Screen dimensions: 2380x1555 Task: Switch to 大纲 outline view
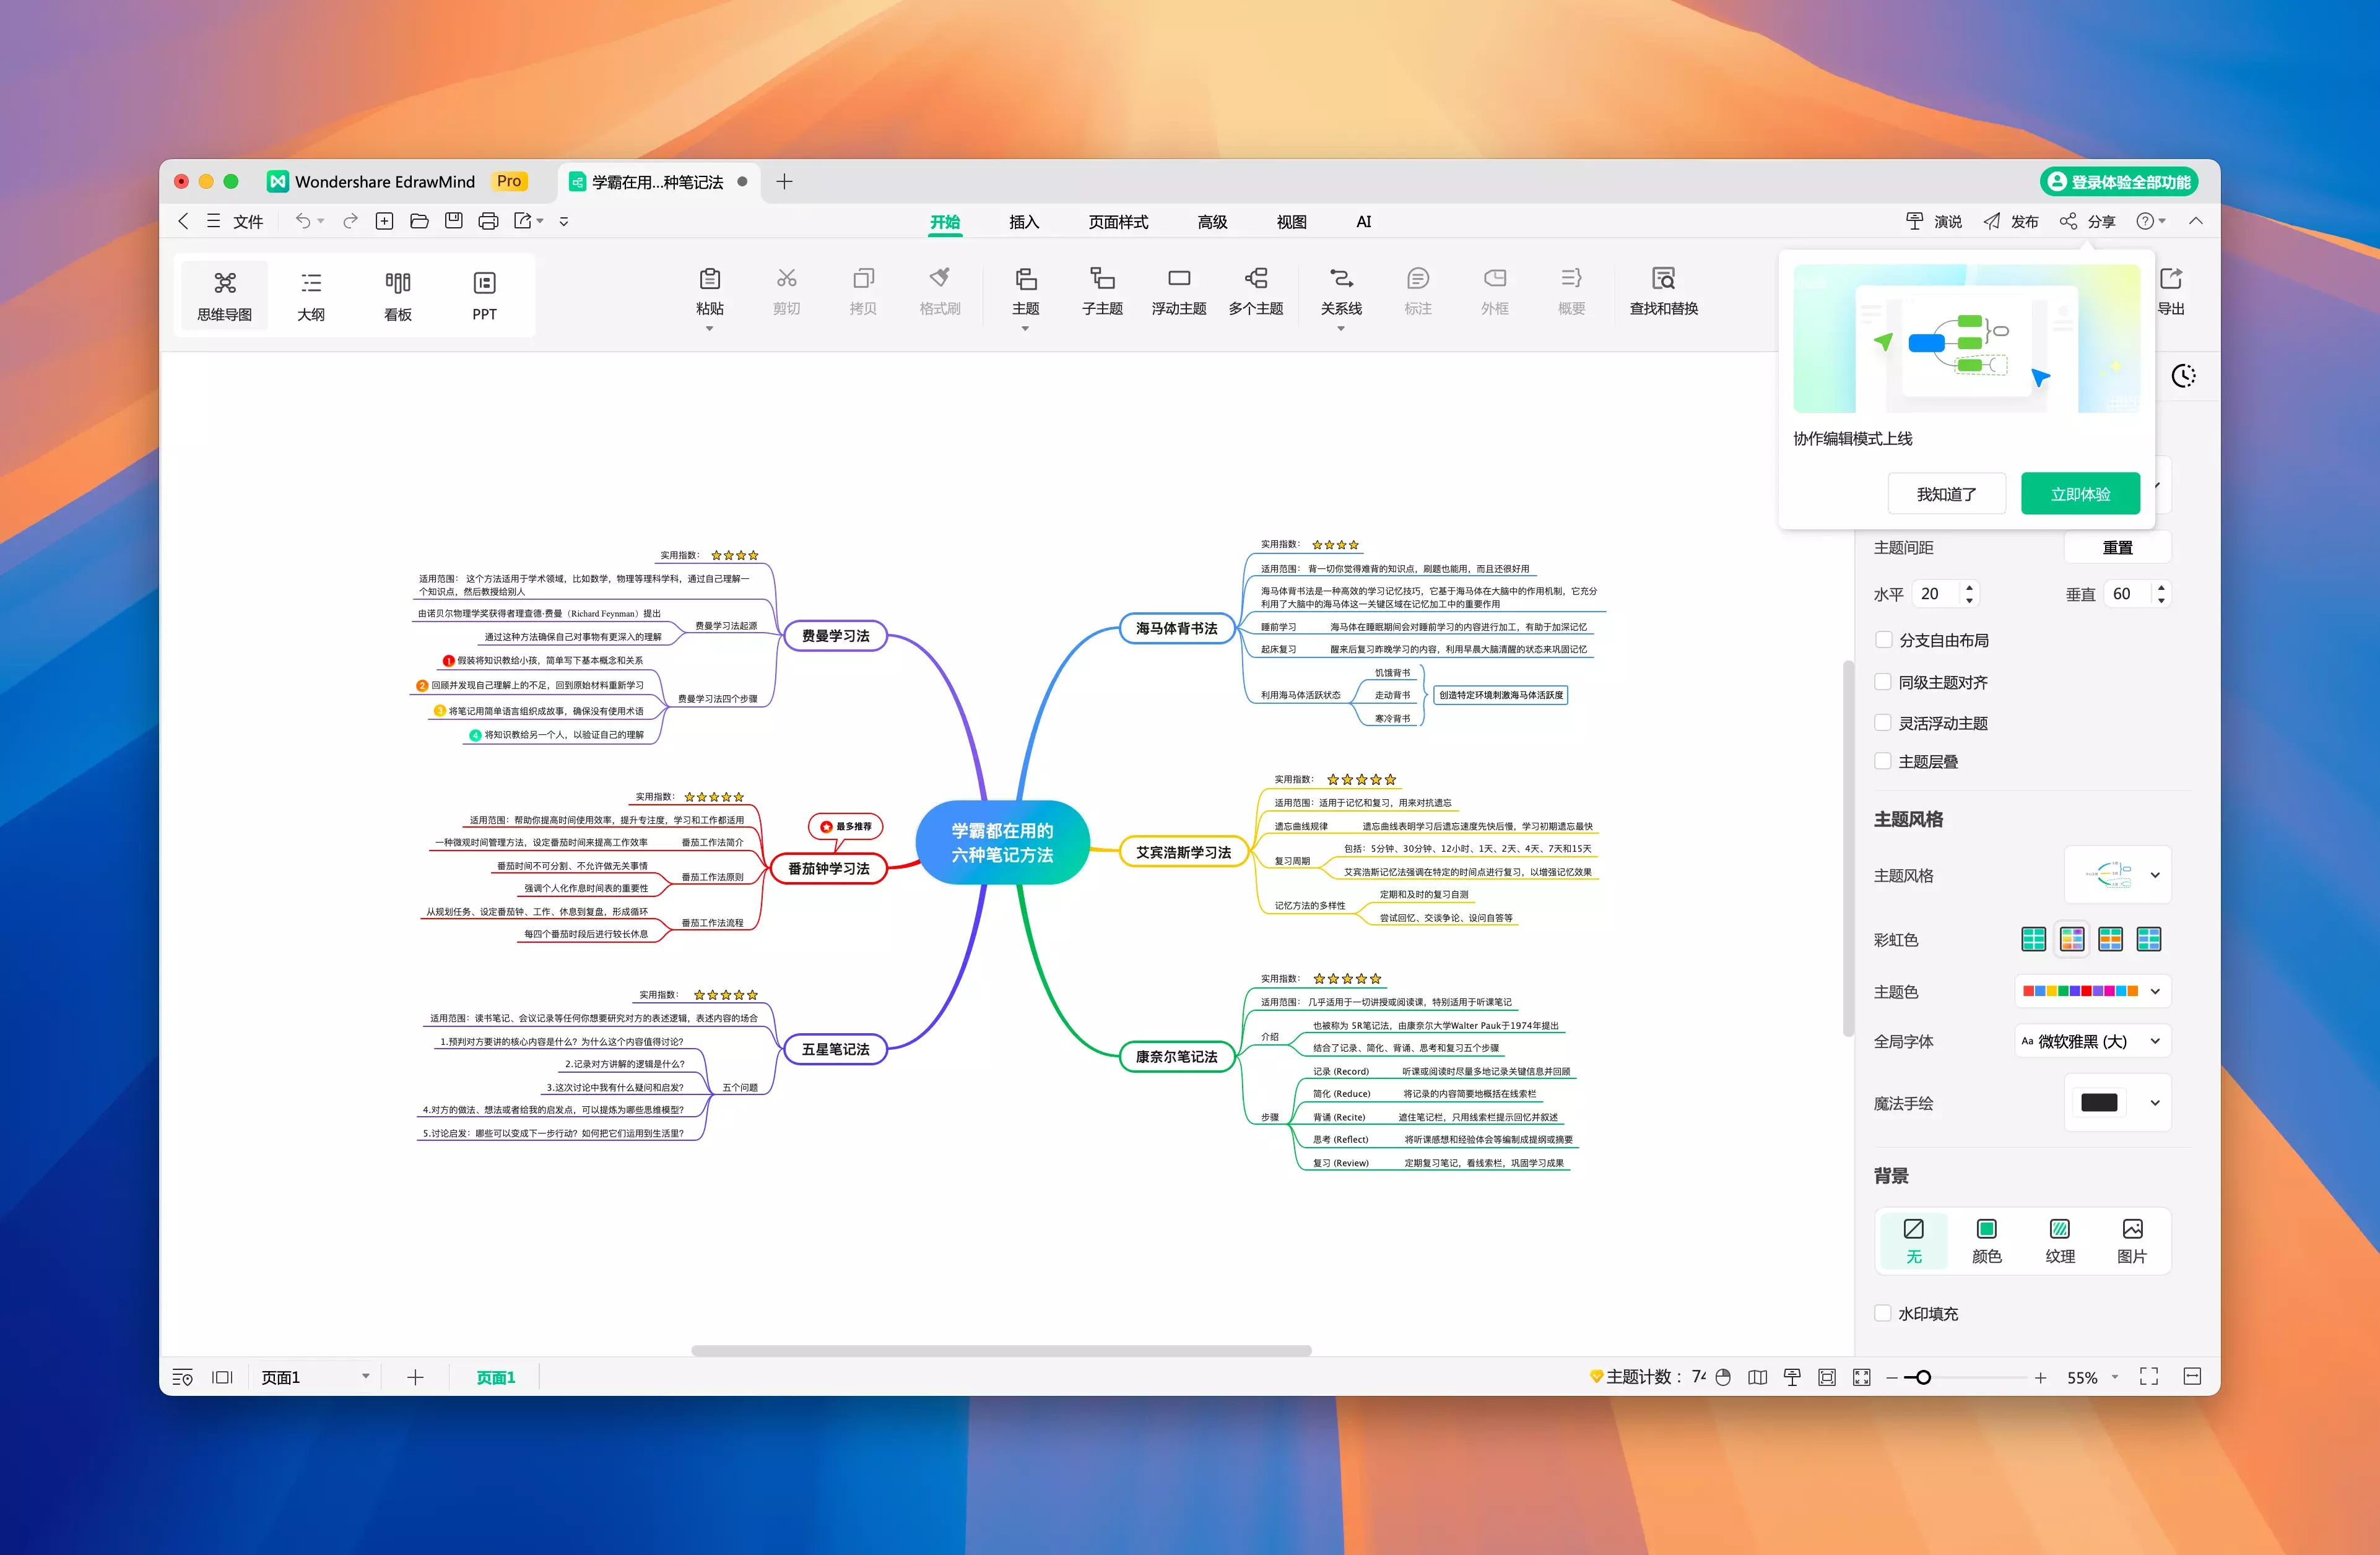pos(311,295)
